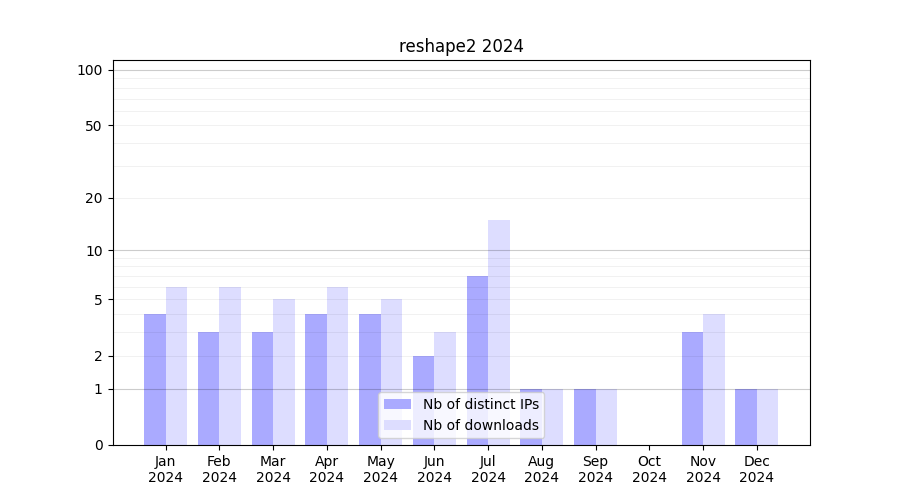Viewport: 900px width, 500px height.
Task: Click the Oct 2024 x-axis label
Action: [649, 469]
